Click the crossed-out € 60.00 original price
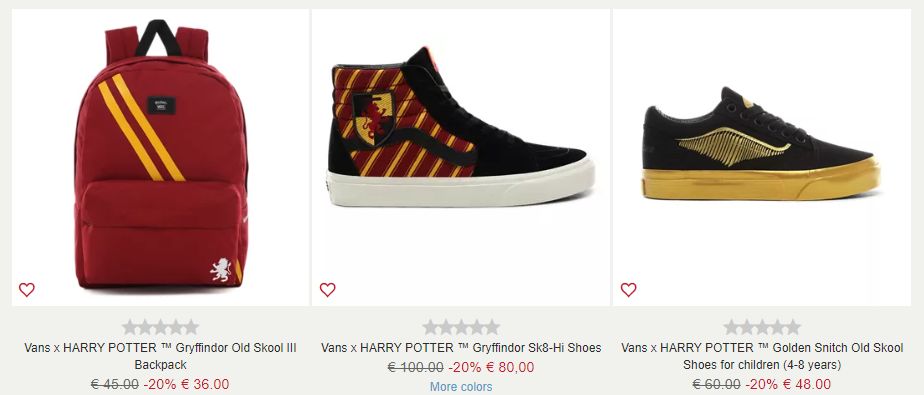Viewport: 924px width, 395px height. (x=717, y=384)
